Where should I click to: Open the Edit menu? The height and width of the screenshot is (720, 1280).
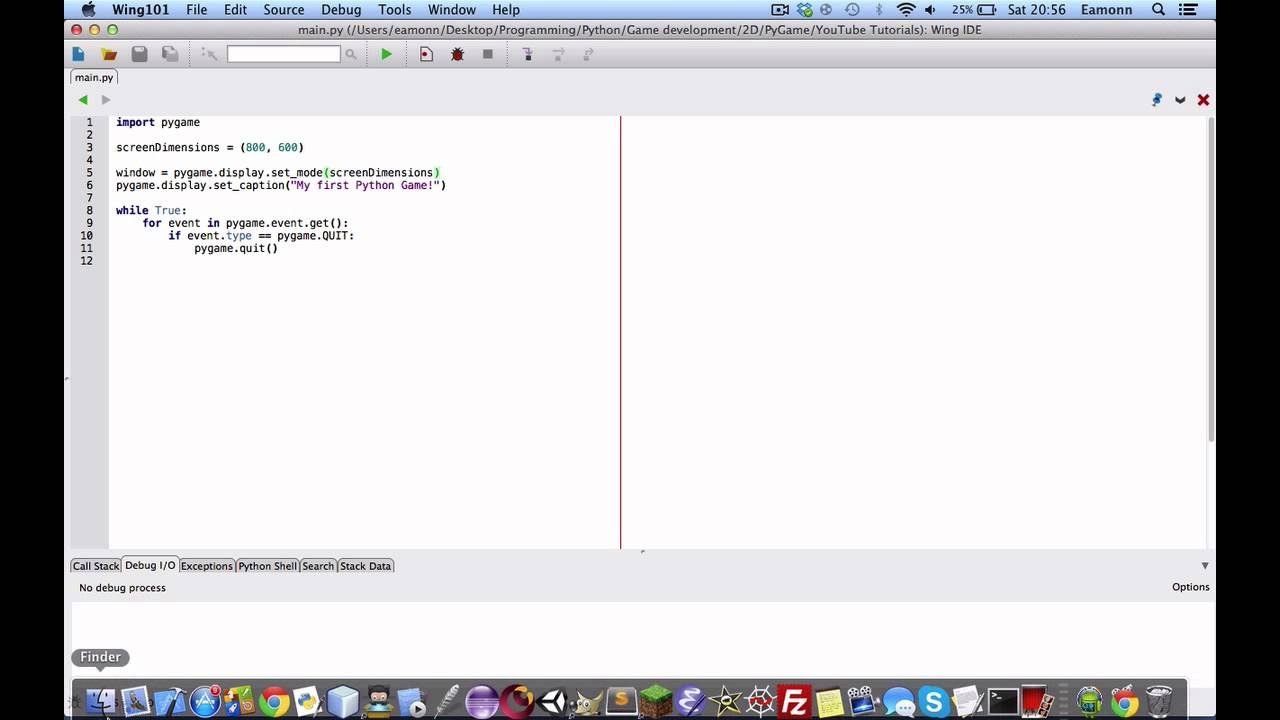coord(235,9)
